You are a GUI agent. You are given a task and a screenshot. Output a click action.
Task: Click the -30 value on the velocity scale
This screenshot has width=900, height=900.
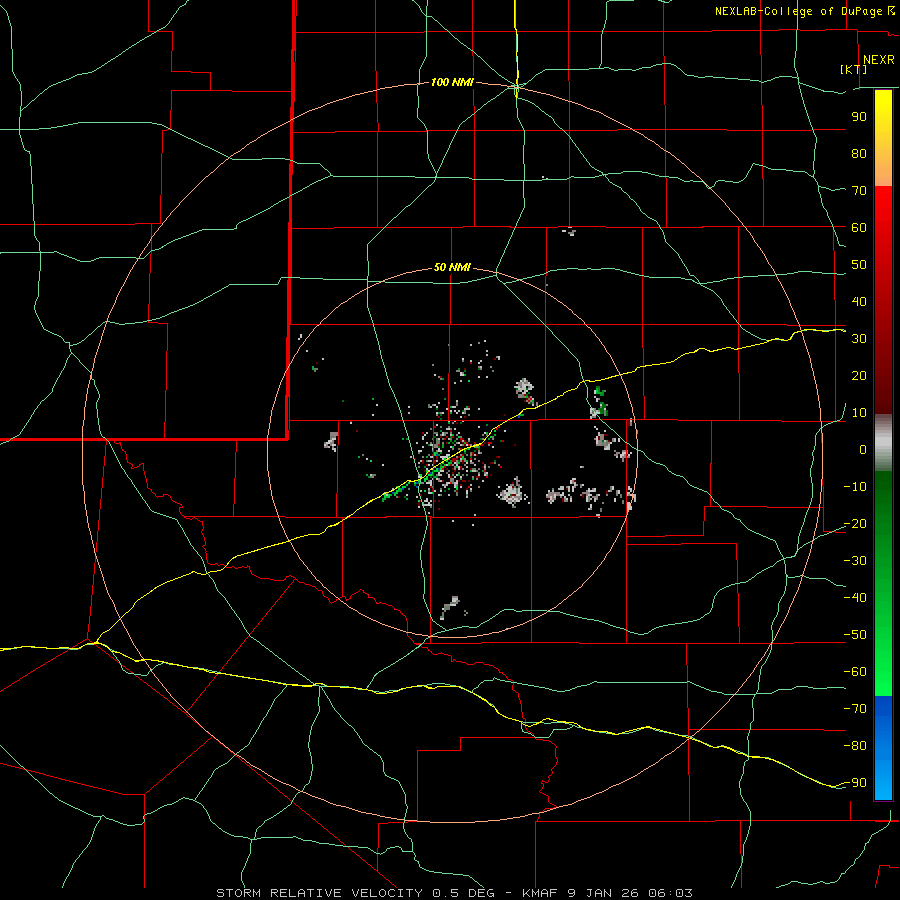click(x=855, y=561)
